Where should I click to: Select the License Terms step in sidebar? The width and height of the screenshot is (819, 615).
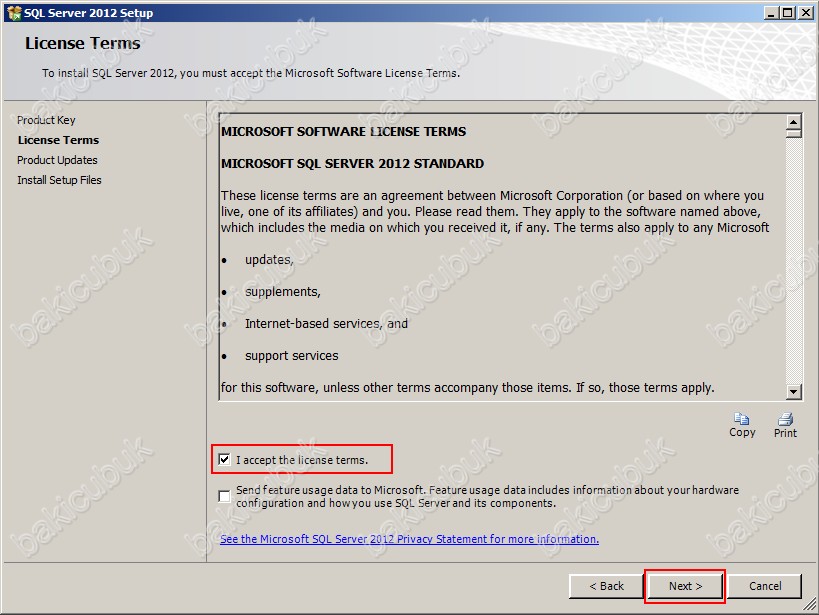tap(58, 140)
